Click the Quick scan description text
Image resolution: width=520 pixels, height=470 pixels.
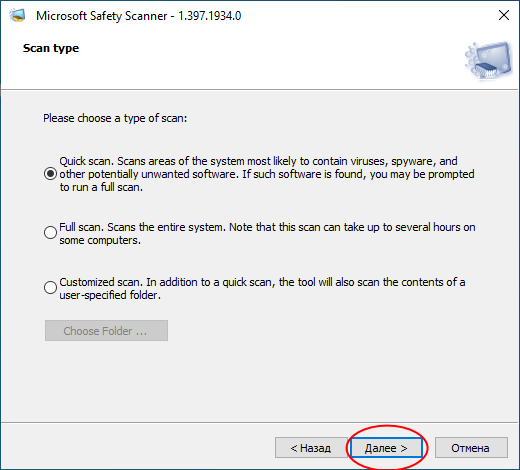pyautogui.click(x=267, y=174)
